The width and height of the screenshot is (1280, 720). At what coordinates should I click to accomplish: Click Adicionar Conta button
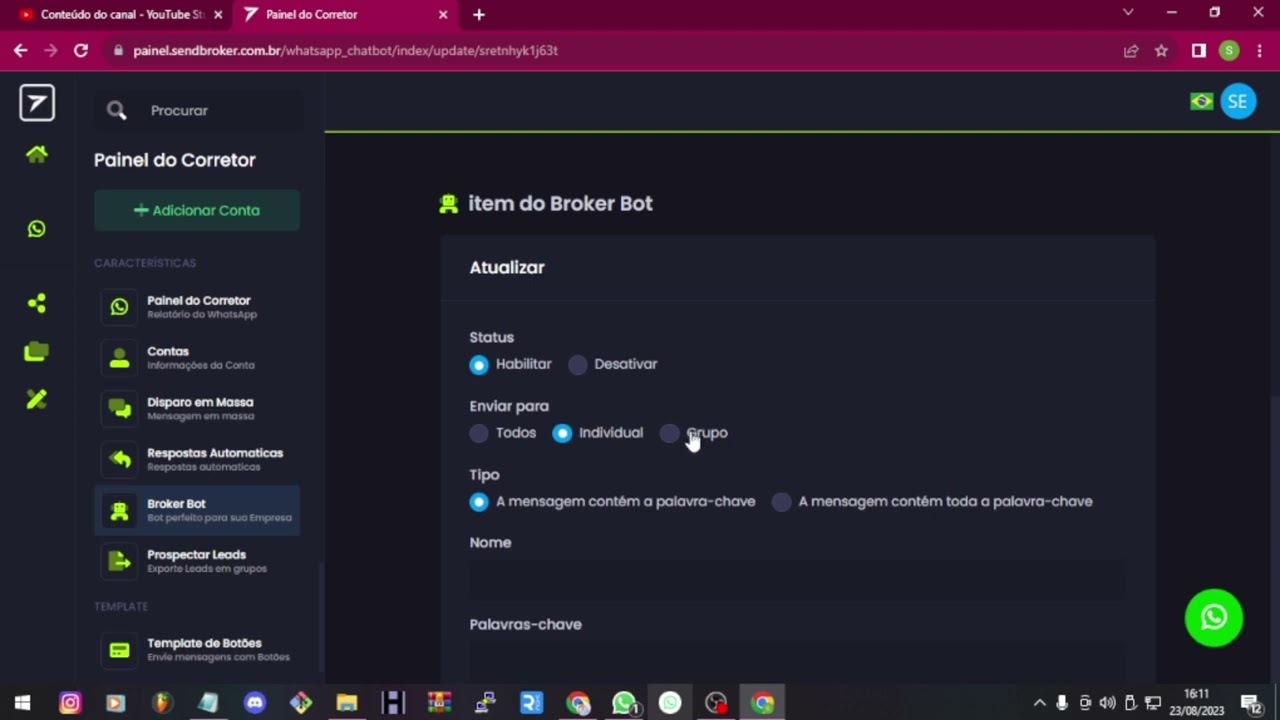click(197, 211)
